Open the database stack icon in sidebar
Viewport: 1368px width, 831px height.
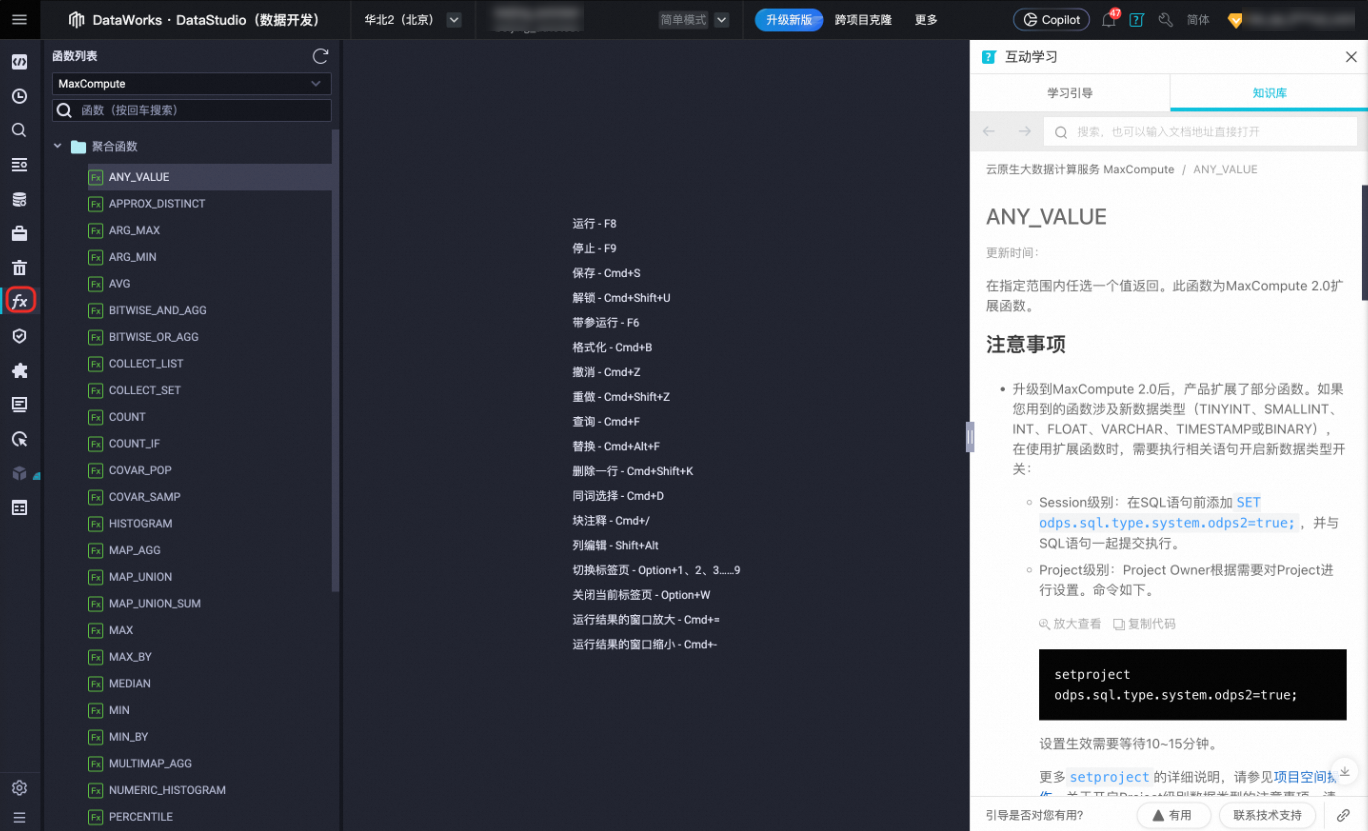point(19,199)
